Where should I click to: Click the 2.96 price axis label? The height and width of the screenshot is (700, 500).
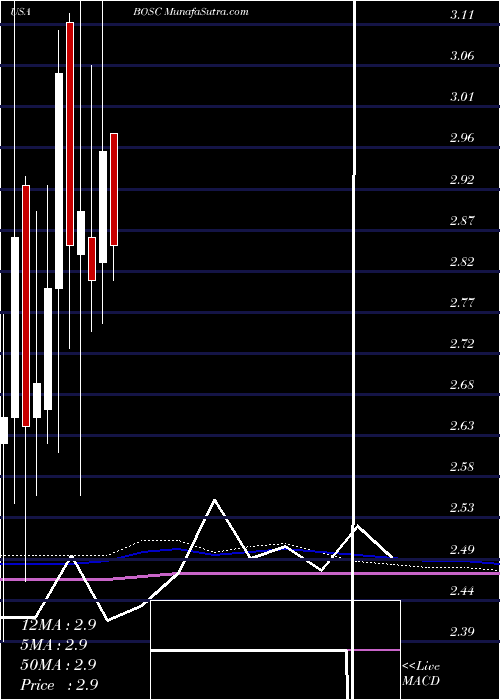[461, 138]
